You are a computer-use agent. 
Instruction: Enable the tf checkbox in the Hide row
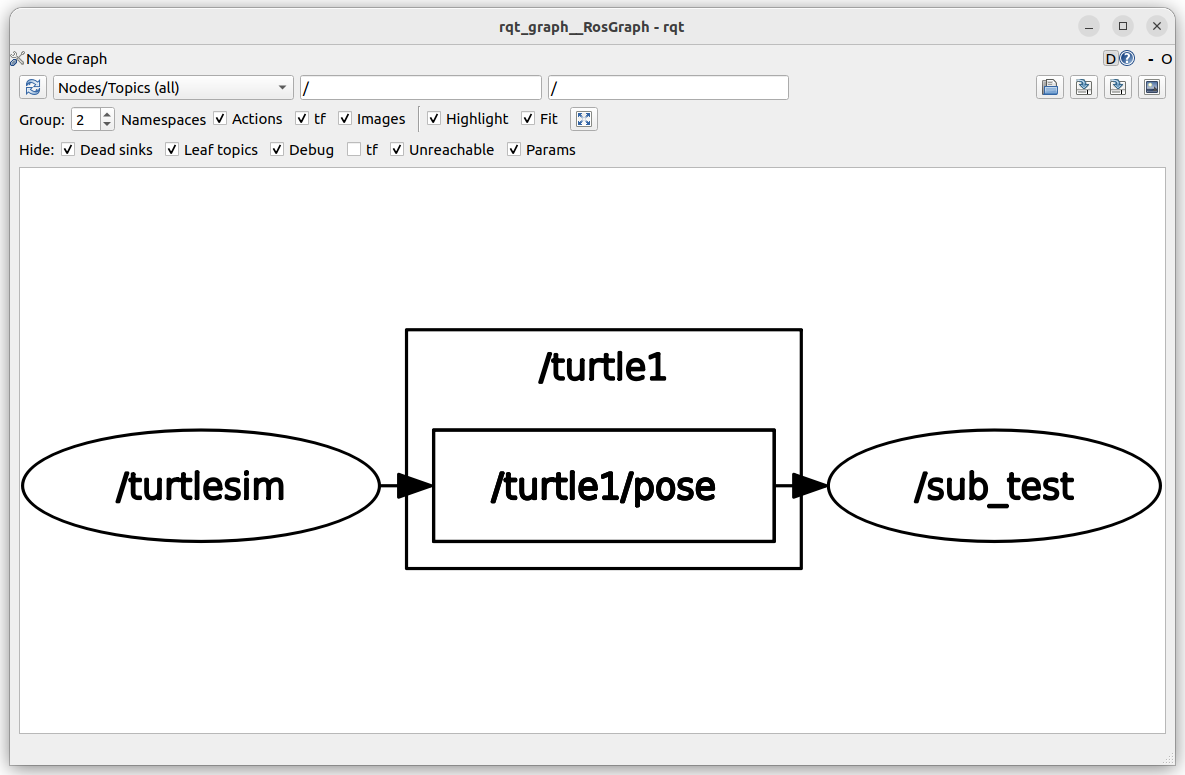point(354,150)
